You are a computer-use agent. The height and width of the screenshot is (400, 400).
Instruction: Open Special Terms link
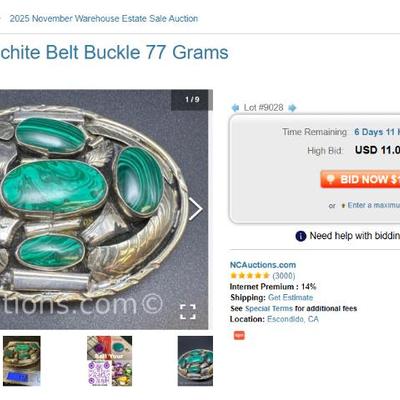[x=269, y=308]
